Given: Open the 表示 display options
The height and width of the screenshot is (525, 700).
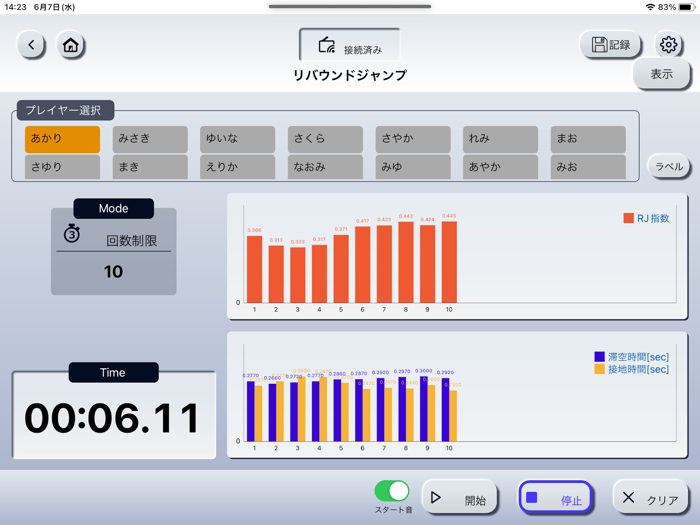Looking at the screenshot, I should tap(662, 74).
